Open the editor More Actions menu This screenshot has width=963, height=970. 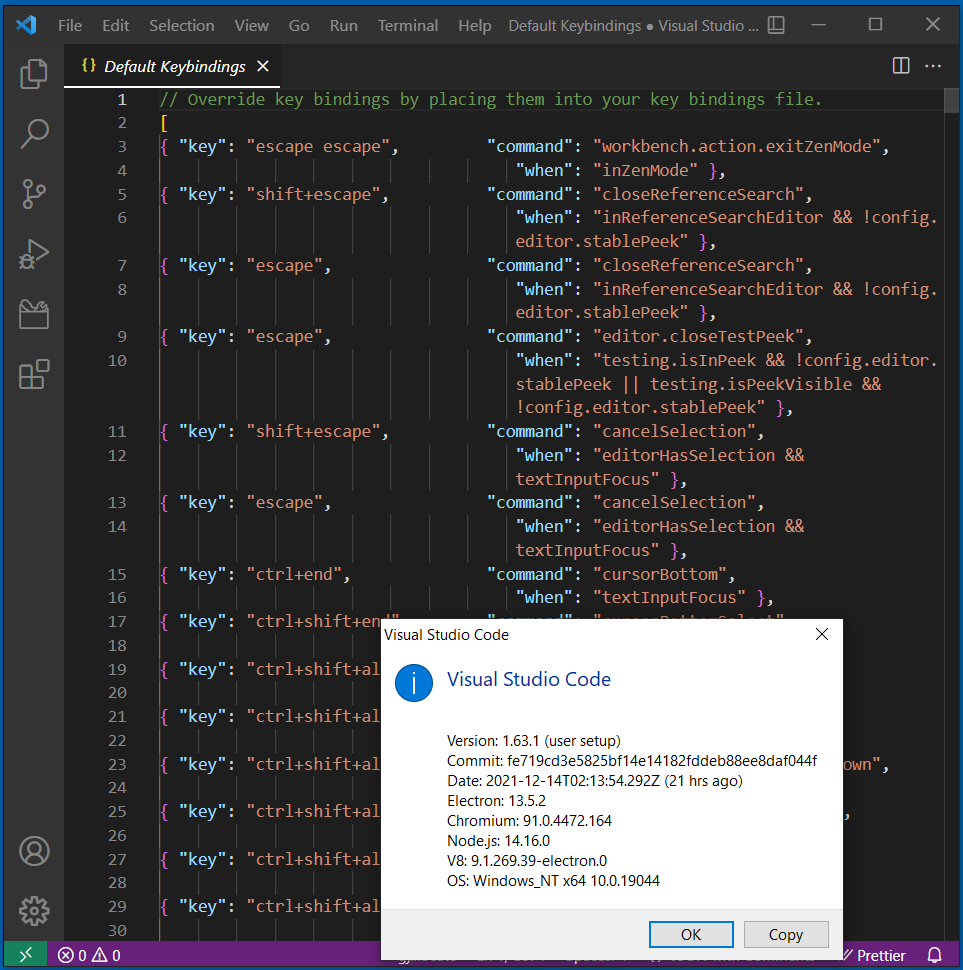pos(933,65)
